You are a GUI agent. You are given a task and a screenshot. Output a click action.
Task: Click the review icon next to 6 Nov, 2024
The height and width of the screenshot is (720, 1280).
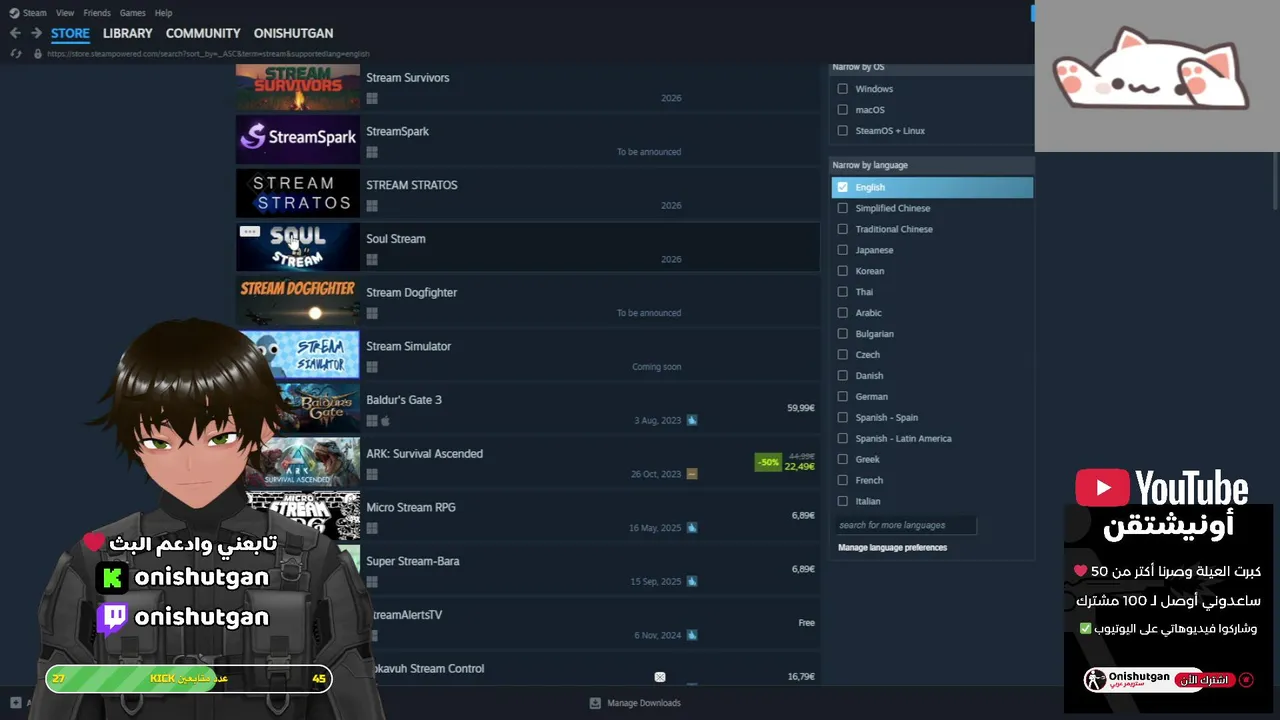coord(692,635)
